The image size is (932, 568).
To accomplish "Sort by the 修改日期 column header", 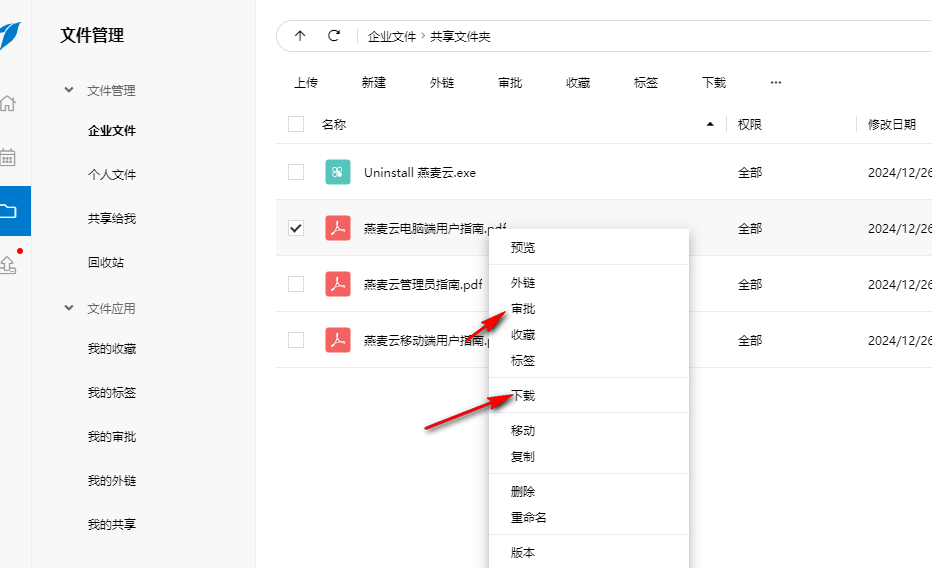I will coord(892,124).
